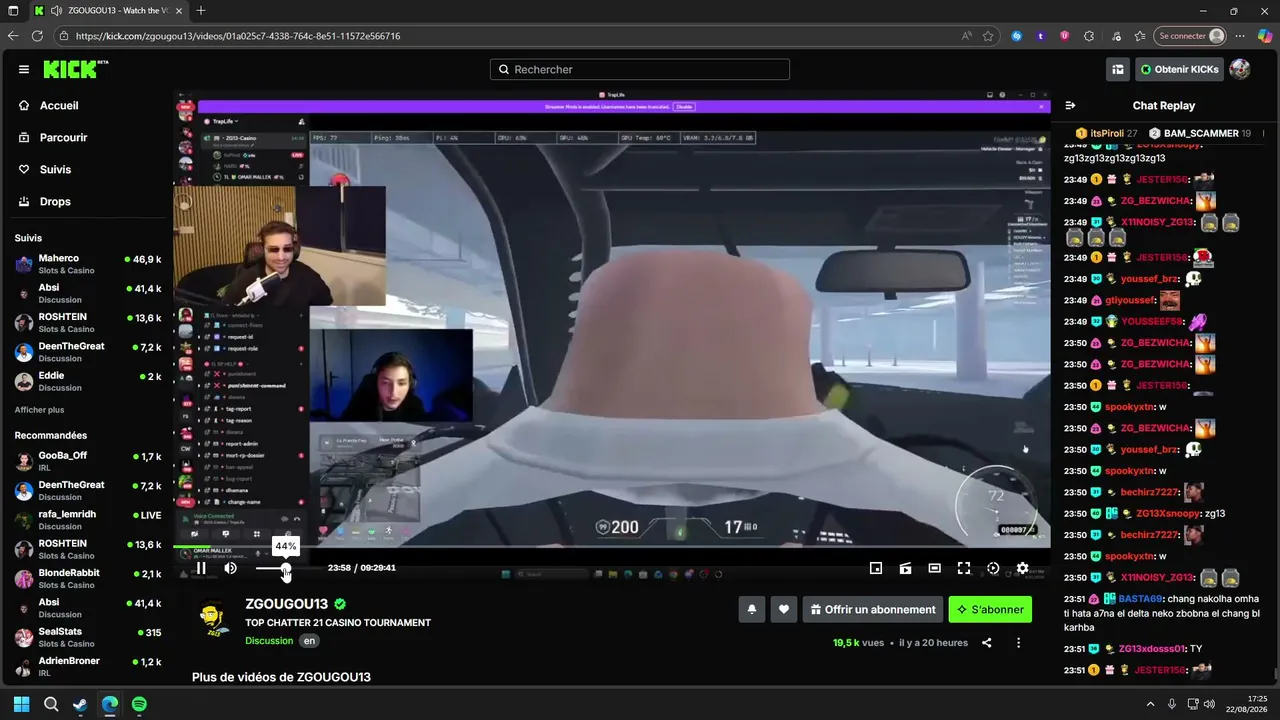The width and height of the screenshot is (1280, 720).
Task: Follow channel with heart icon
Action: tap(784, 609)
